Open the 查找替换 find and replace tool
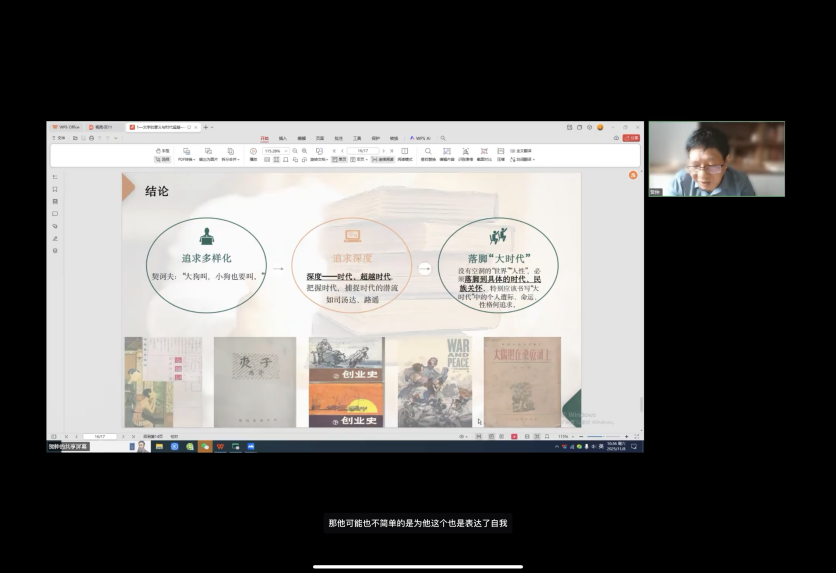Screen dimensions: 836x573 click(428, 154)
